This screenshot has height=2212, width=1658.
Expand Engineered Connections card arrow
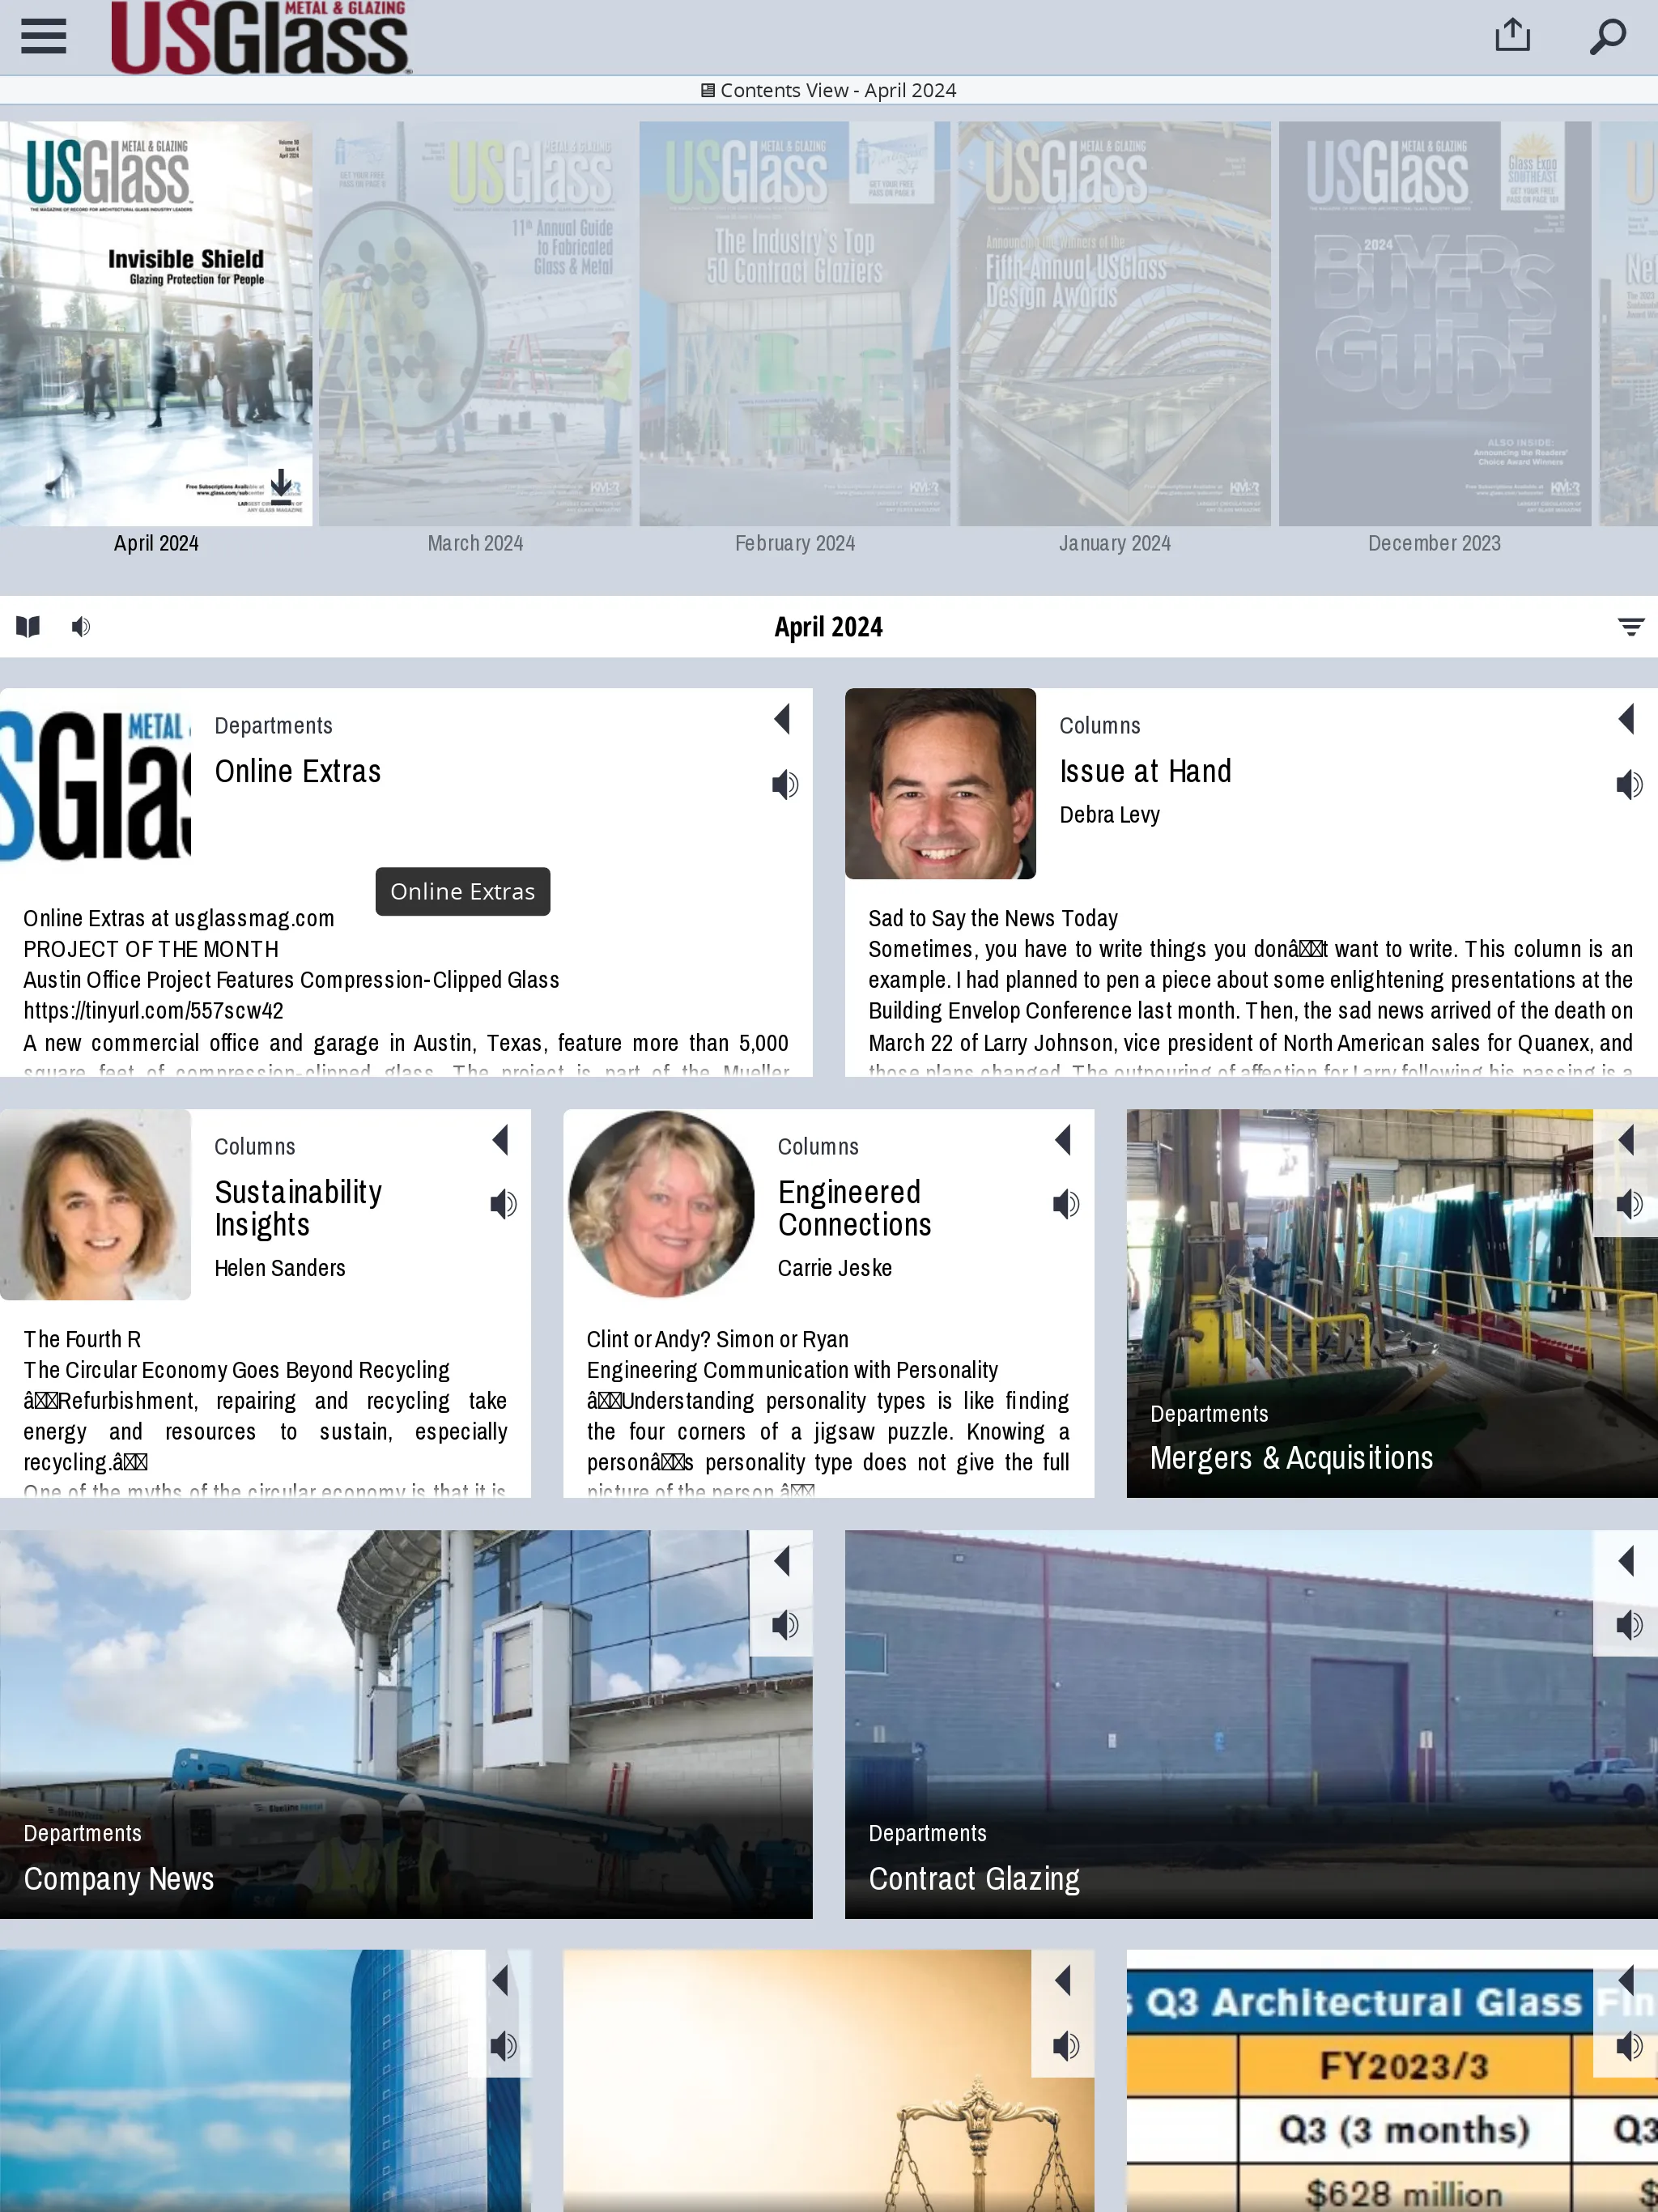[x=1064, y=1140]
